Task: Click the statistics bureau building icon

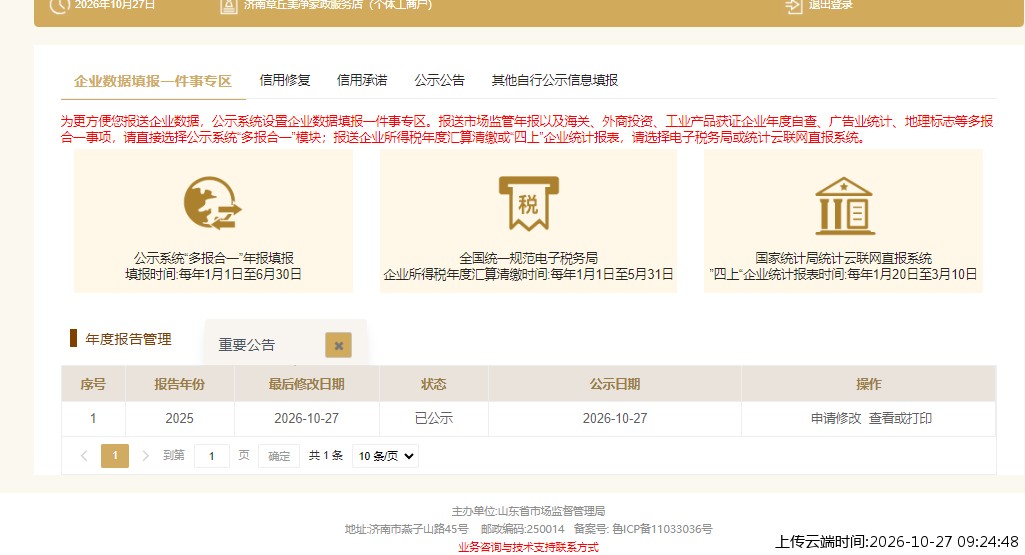Action: coord(844,206)
